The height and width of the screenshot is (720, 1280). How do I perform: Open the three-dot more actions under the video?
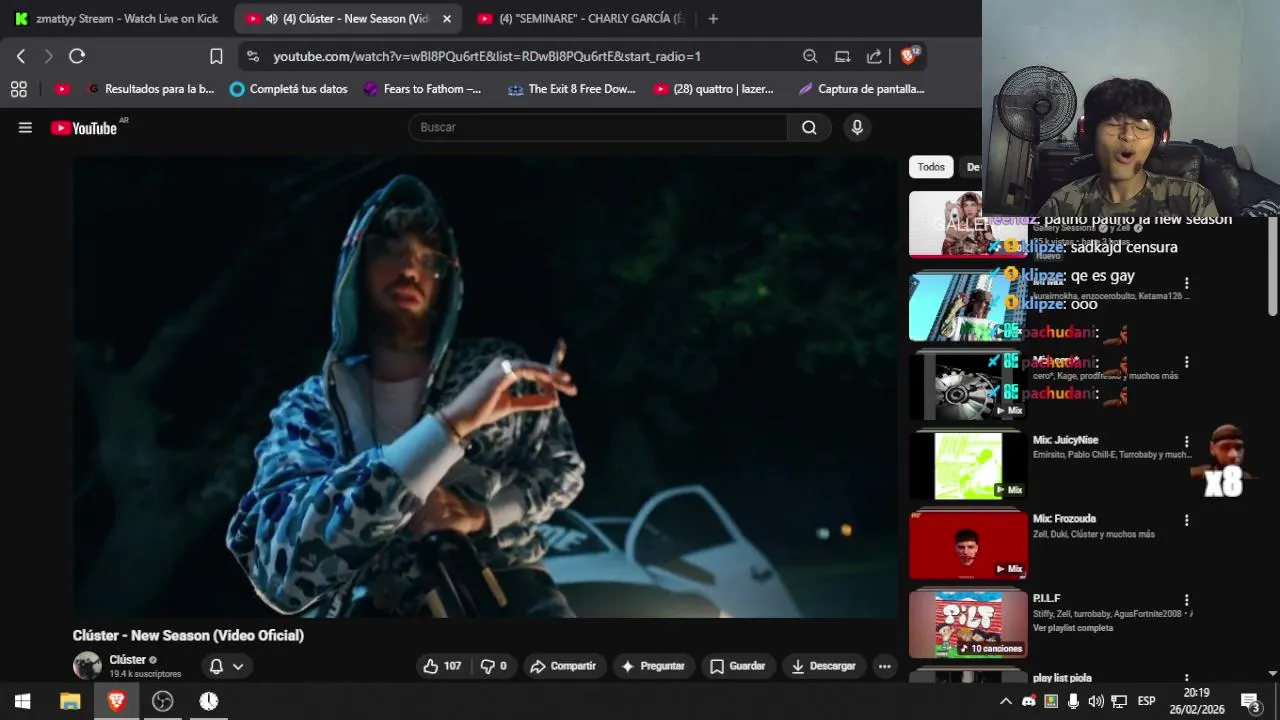click(884, 666)
